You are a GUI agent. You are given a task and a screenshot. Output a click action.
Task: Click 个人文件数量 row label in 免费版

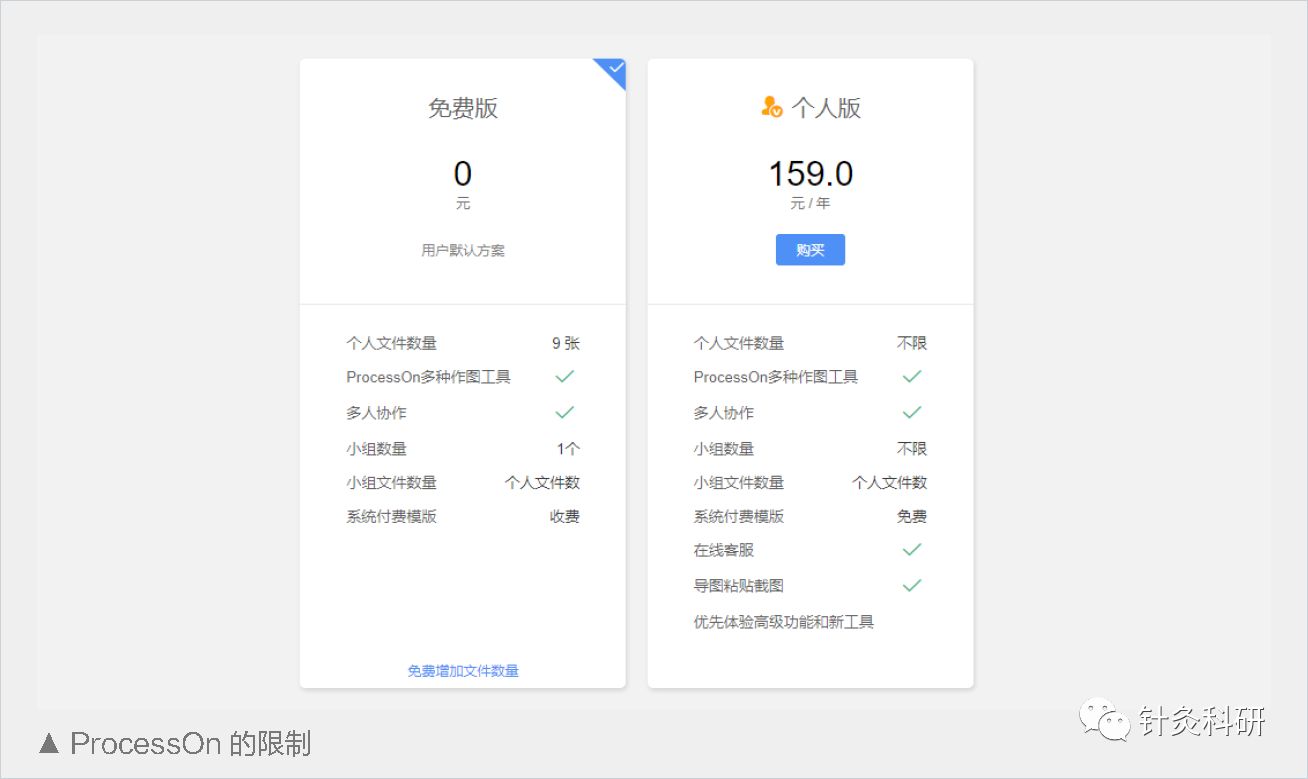[x=391, y=343]
